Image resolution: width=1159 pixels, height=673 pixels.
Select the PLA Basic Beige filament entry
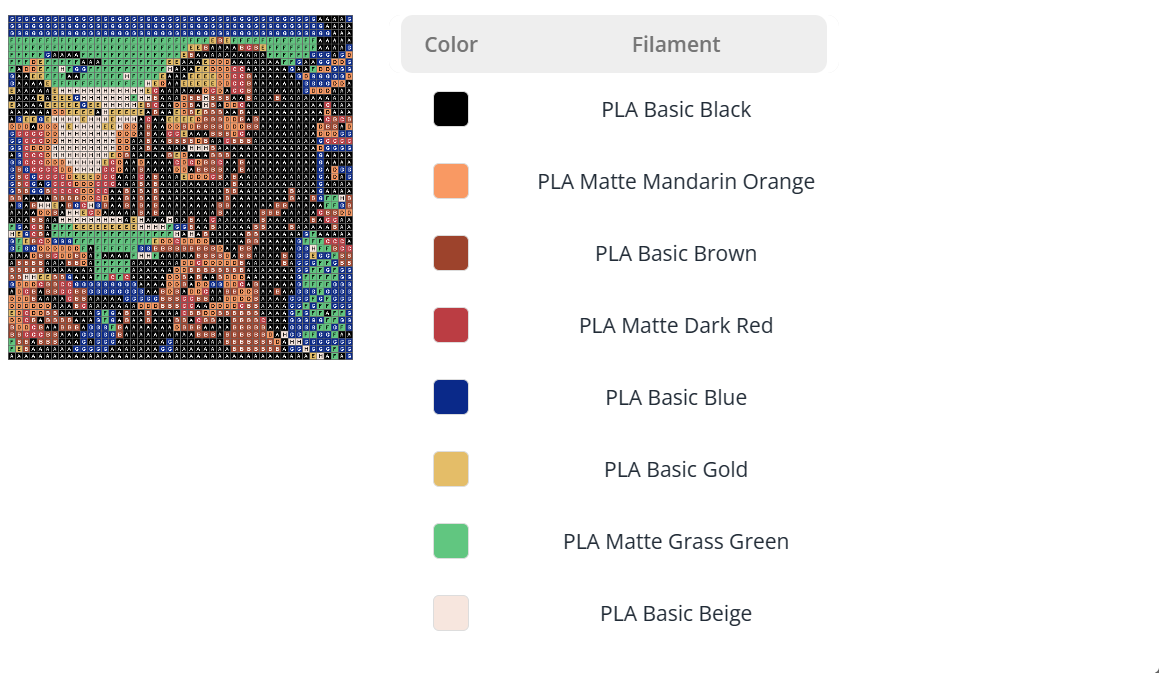point(676,613)
